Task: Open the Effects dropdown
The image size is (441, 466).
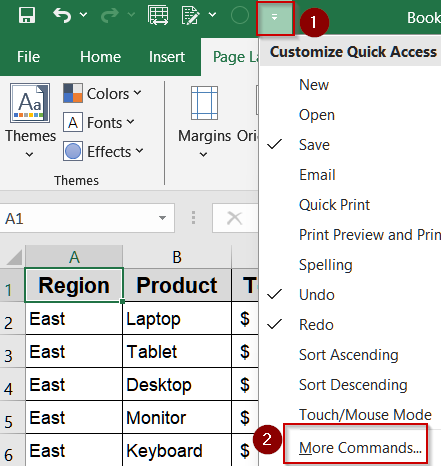Action: click(x=115, y=152)
